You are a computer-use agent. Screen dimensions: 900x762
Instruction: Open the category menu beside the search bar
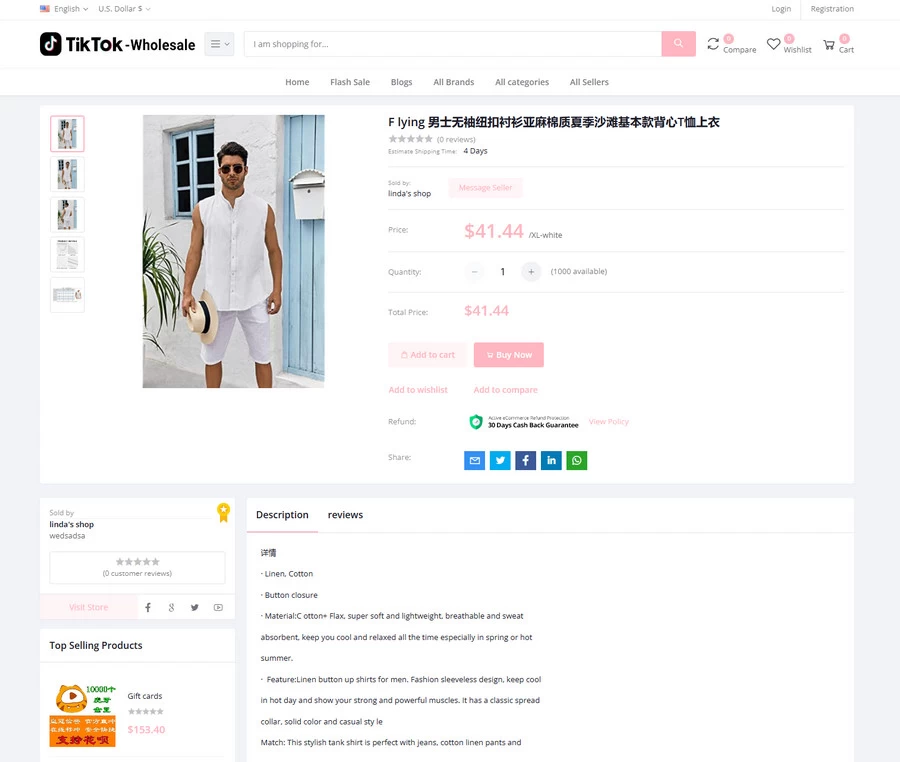[x=219, y=44]
